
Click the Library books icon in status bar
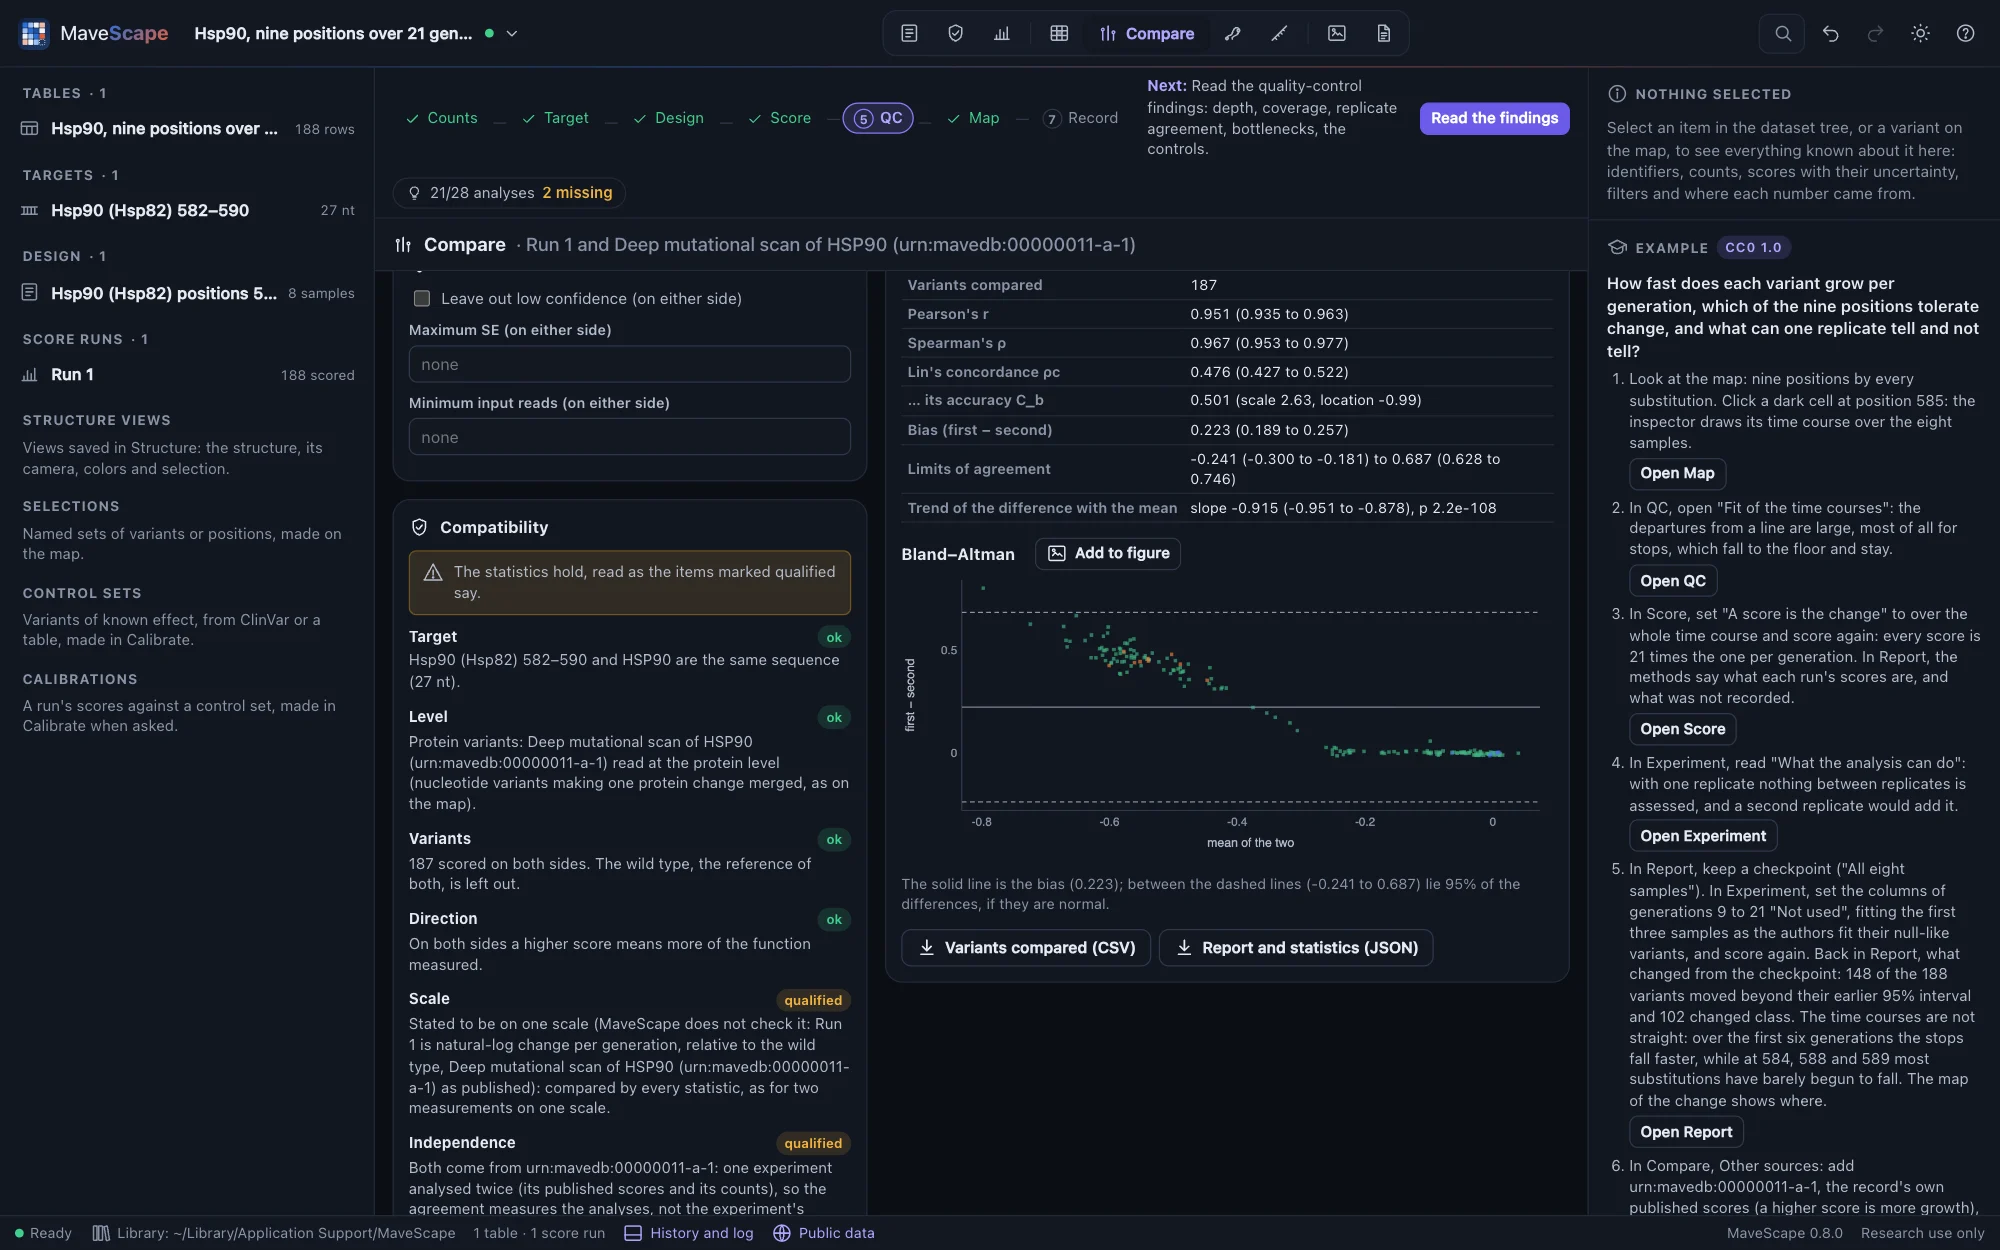click(101, 1233)
